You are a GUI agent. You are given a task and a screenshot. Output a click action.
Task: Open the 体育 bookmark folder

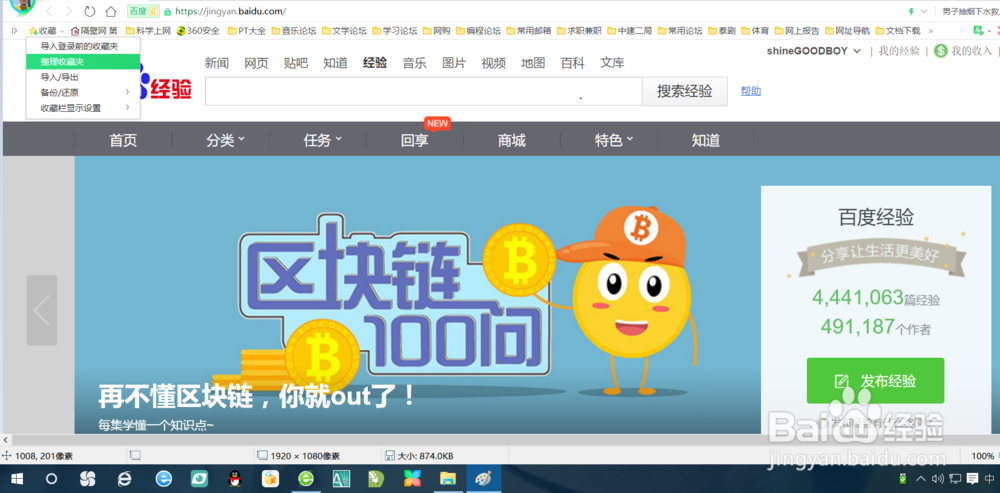pyautogui.click(x=755, y=31)
